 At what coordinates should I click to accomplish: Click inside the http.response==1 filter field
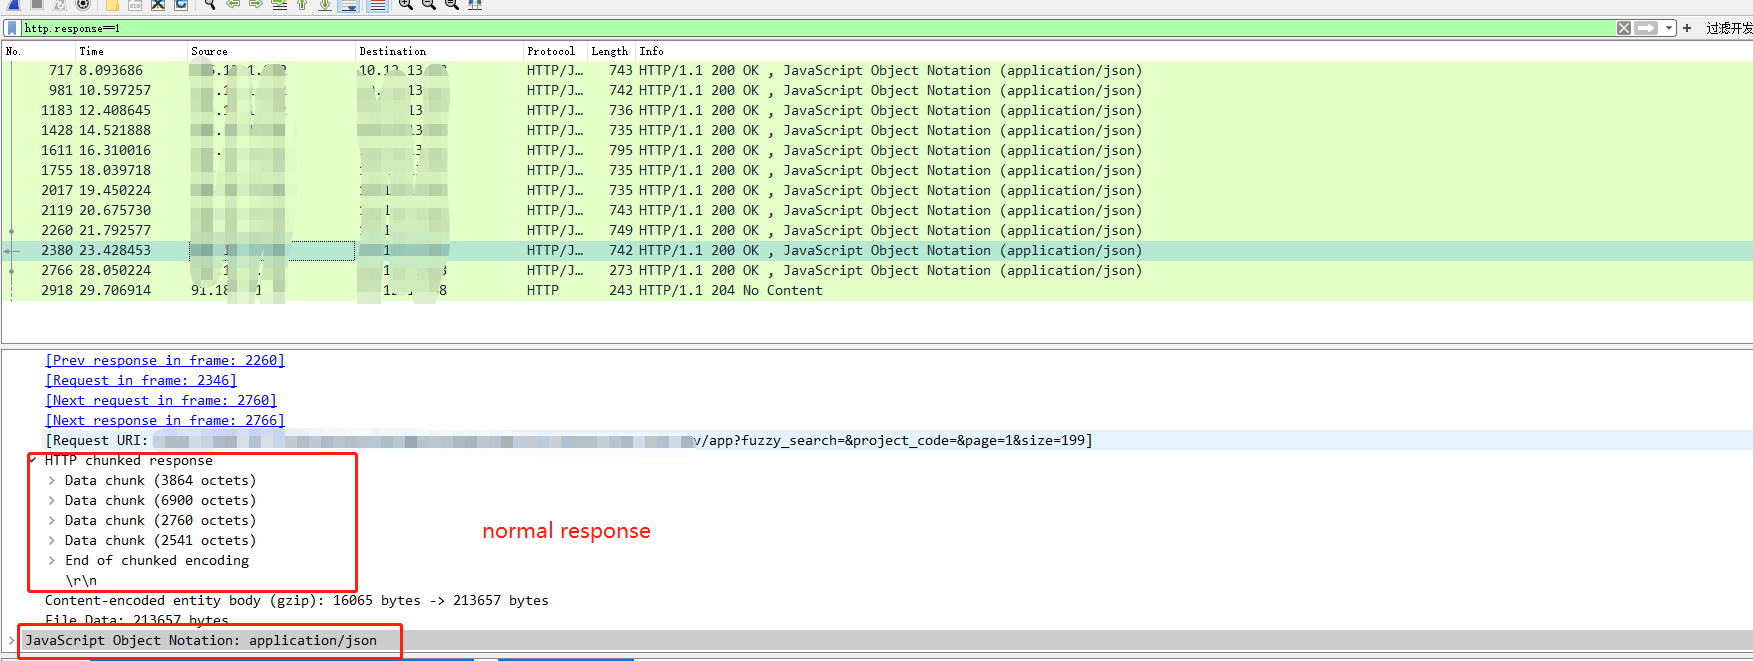[818, 28]
